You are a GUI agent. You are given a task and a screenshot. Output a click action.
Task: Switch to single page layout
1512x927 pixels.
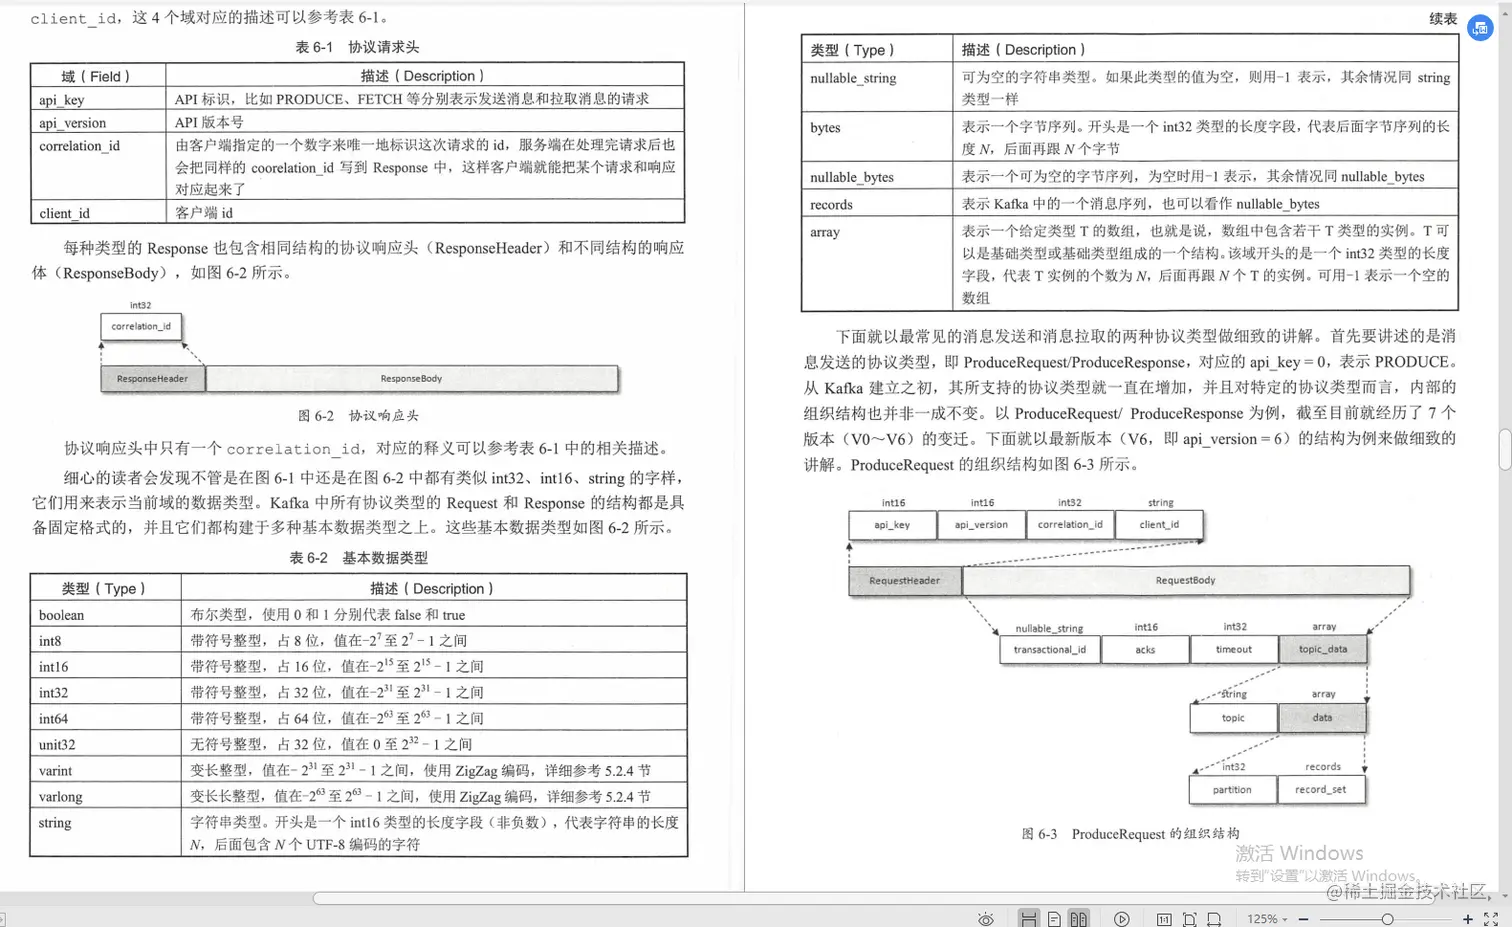coord(1054,919)
